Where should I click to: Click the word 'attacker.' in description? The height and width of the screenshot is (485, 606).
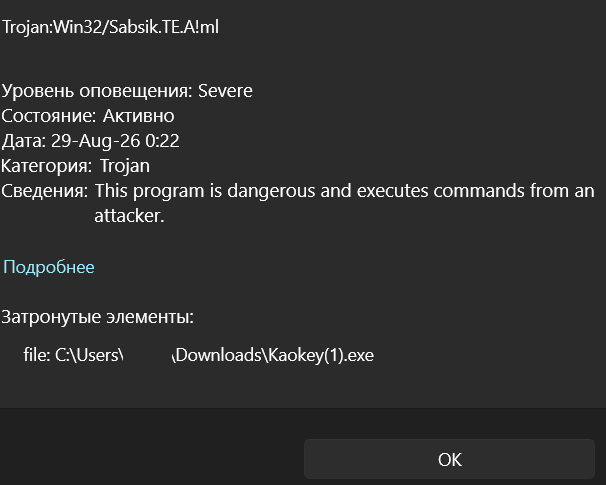point(129,216)
